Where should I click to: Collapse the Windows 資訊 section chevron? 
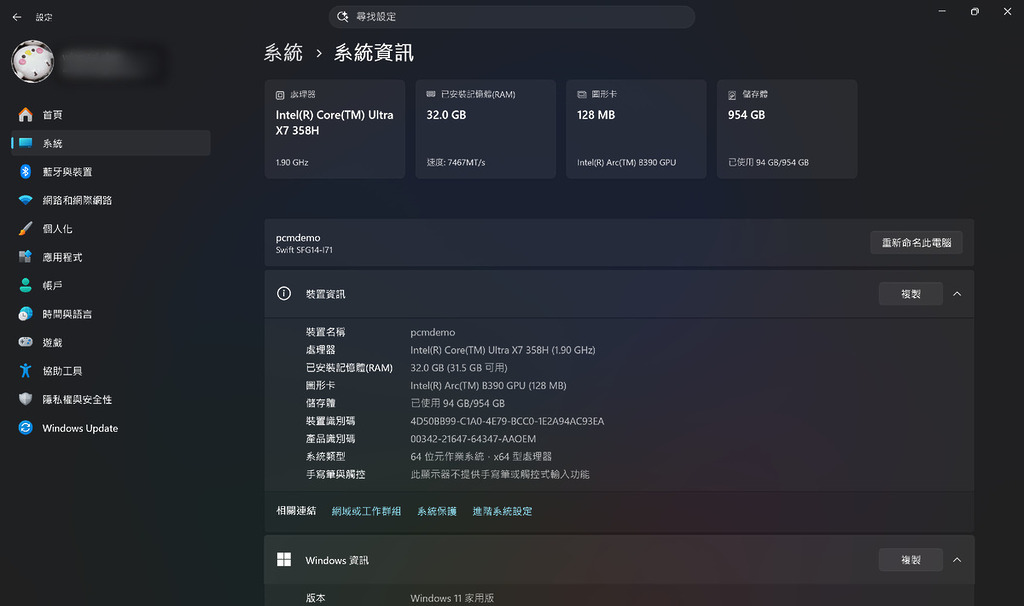coord(957,560)
